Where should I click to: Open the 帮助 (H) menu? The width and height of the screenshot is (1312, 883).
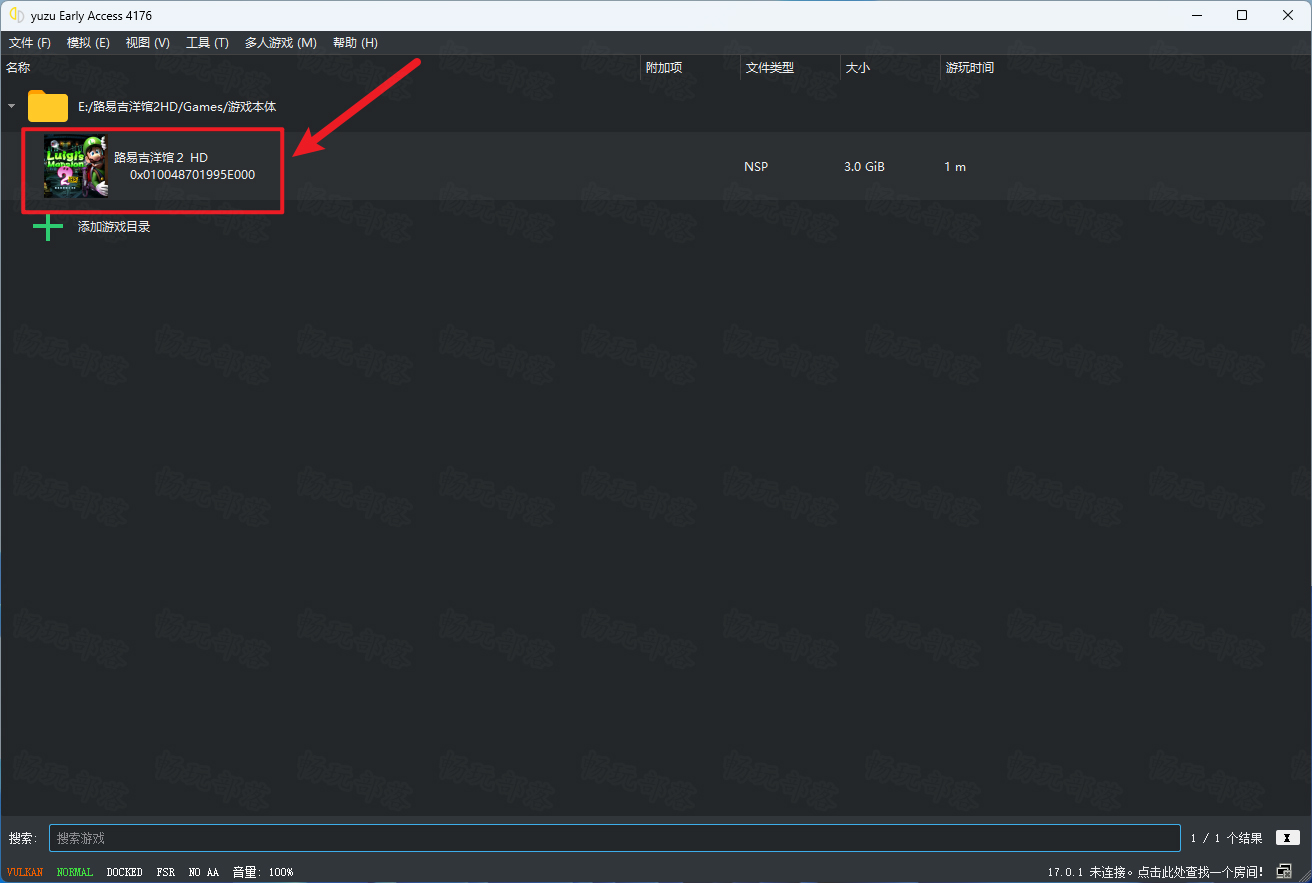pyautogui.click(x=355, y=43)
